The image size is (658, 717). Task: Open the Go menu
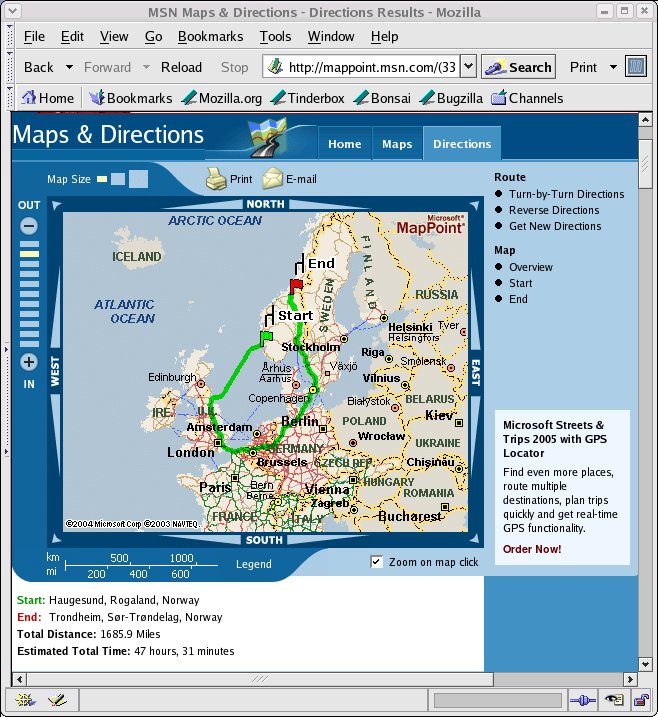tap(153, 36)
